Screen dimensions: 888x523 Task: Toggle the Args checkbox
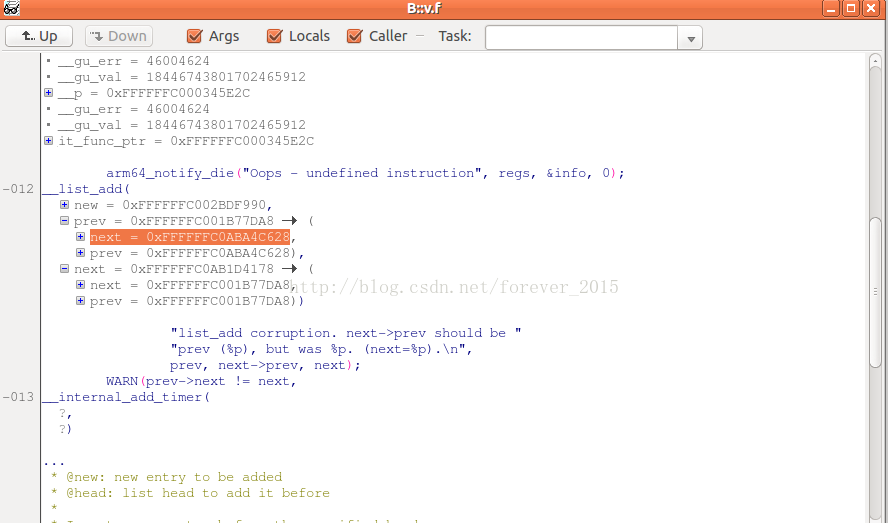pyautogui.click(x=194, y=36)
